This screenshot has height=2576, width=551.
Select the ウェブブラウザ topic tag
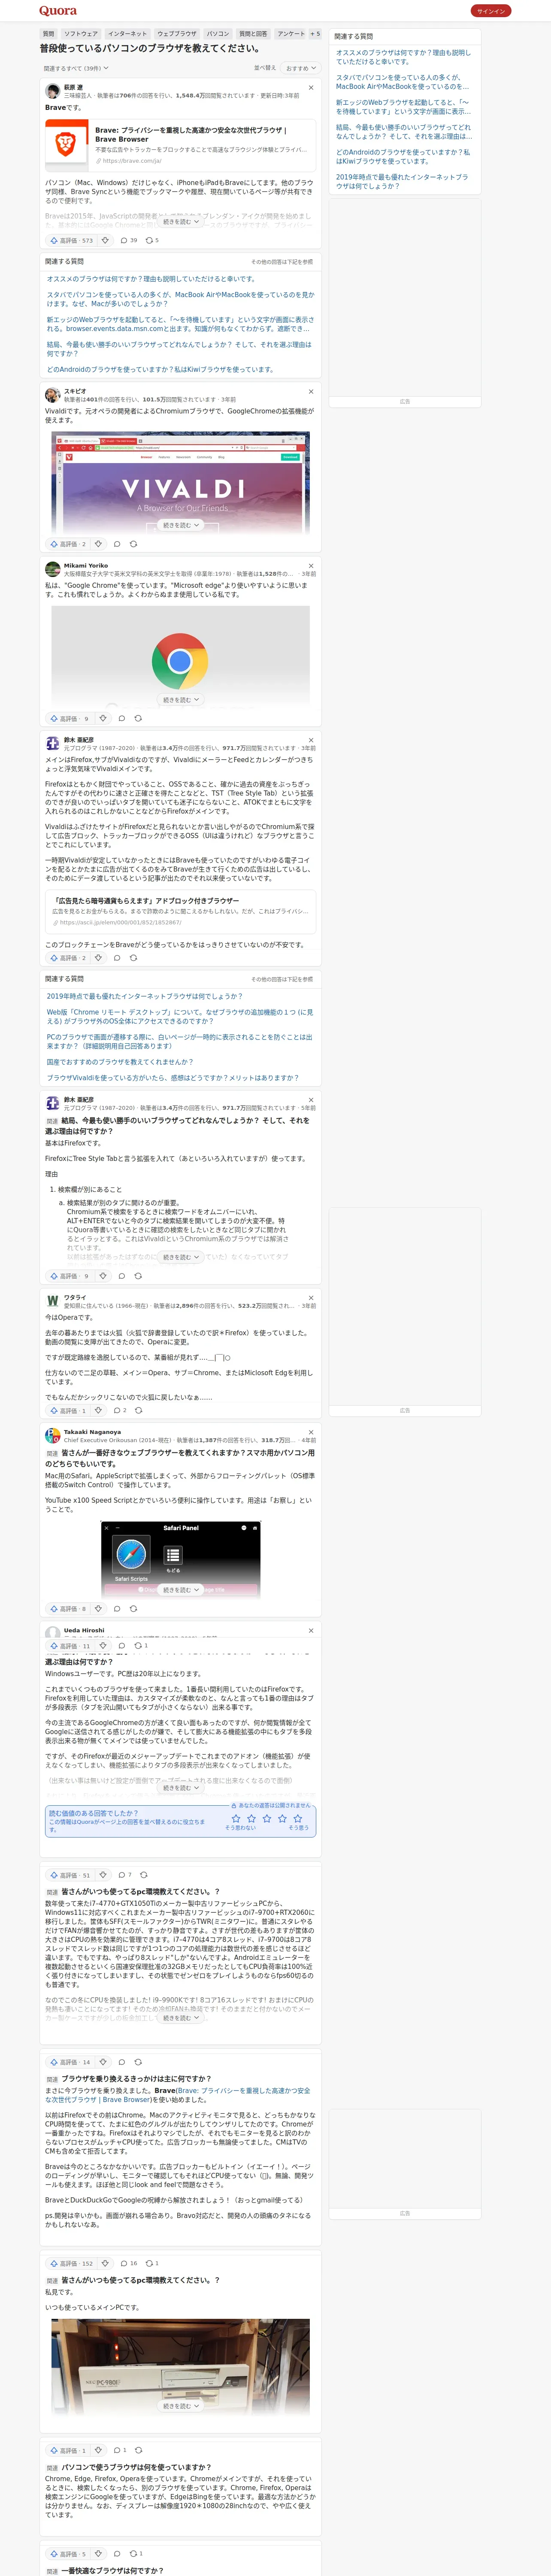177,33
